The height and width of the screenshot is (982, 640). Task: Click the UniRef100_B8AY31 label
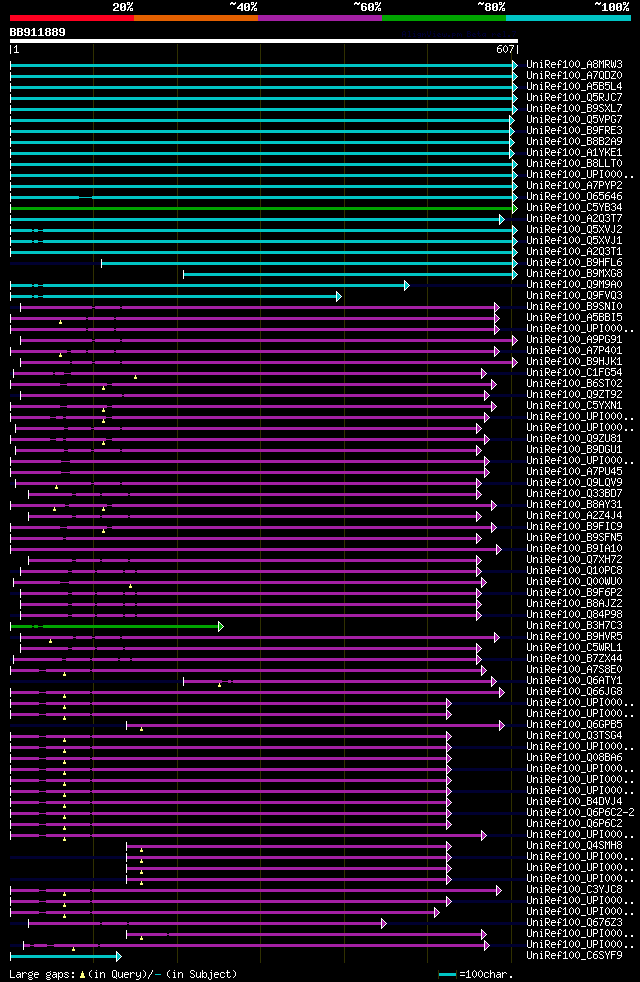pyautogui.click(x=574, y=505)
